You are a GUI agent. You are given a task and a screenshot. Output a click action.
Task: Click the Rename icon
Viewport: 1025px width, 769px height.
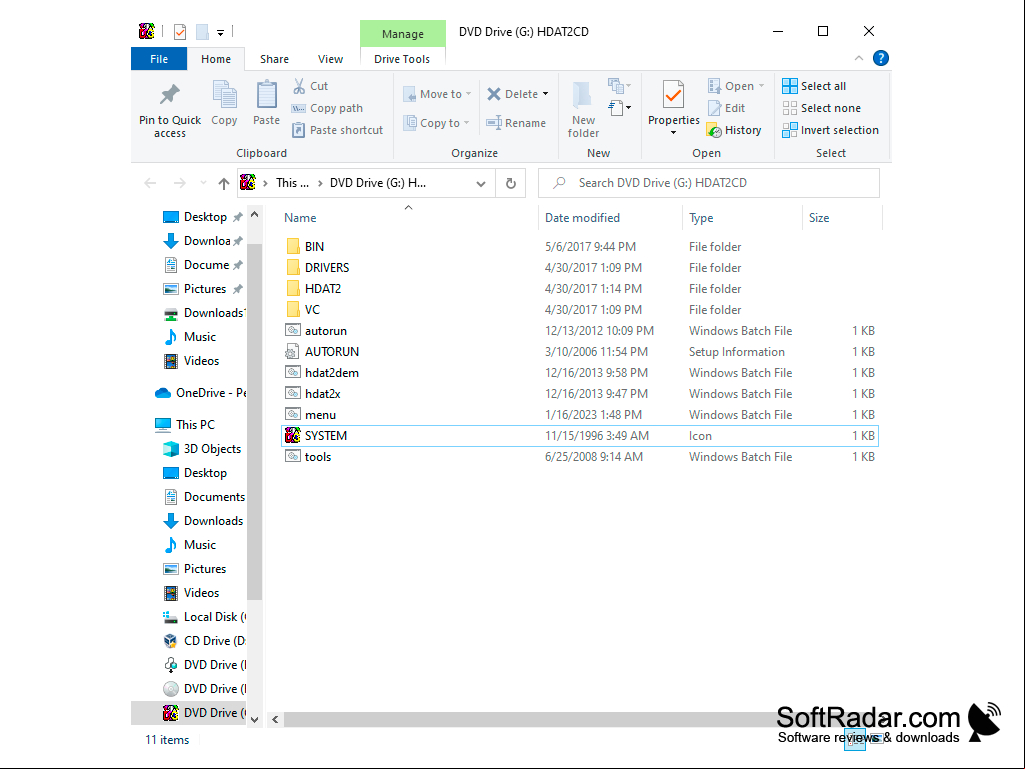pos(494,123)
